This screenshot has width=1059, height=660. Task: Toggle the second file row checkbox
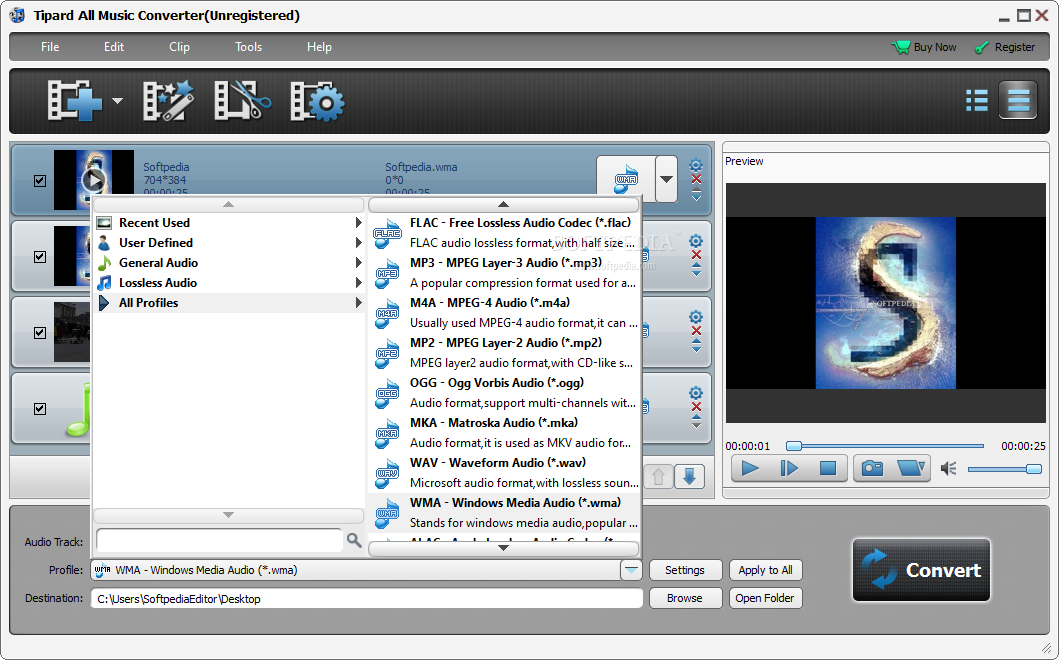pos(40,257)
